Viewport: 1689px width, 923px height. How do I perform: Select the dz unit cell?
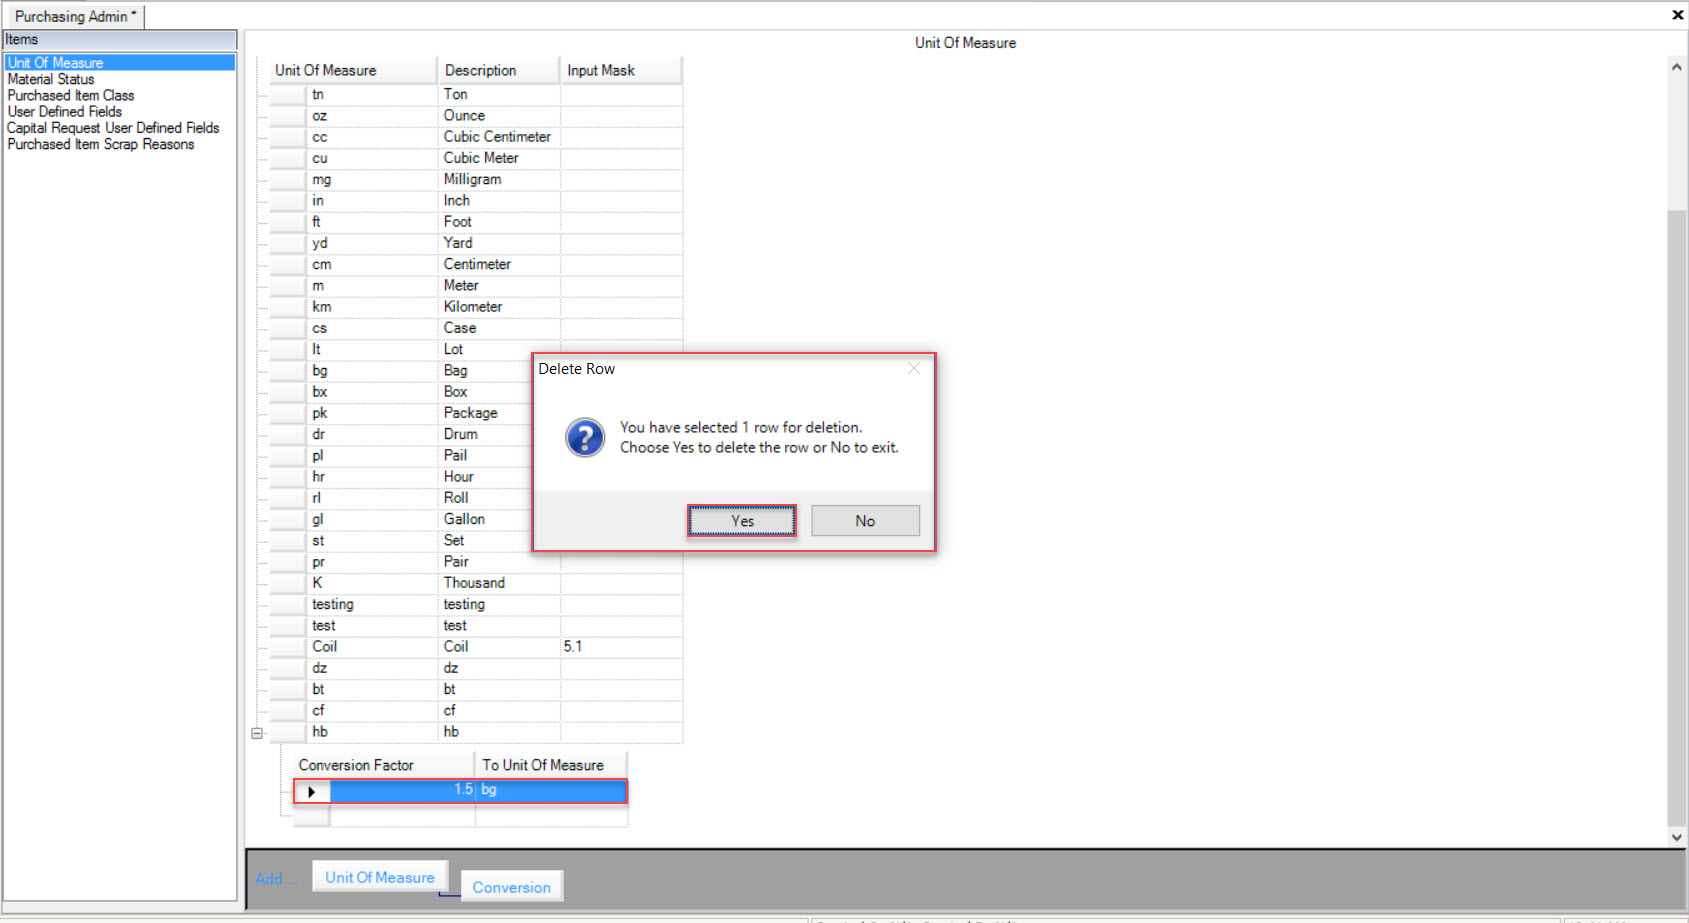point(372,668)
